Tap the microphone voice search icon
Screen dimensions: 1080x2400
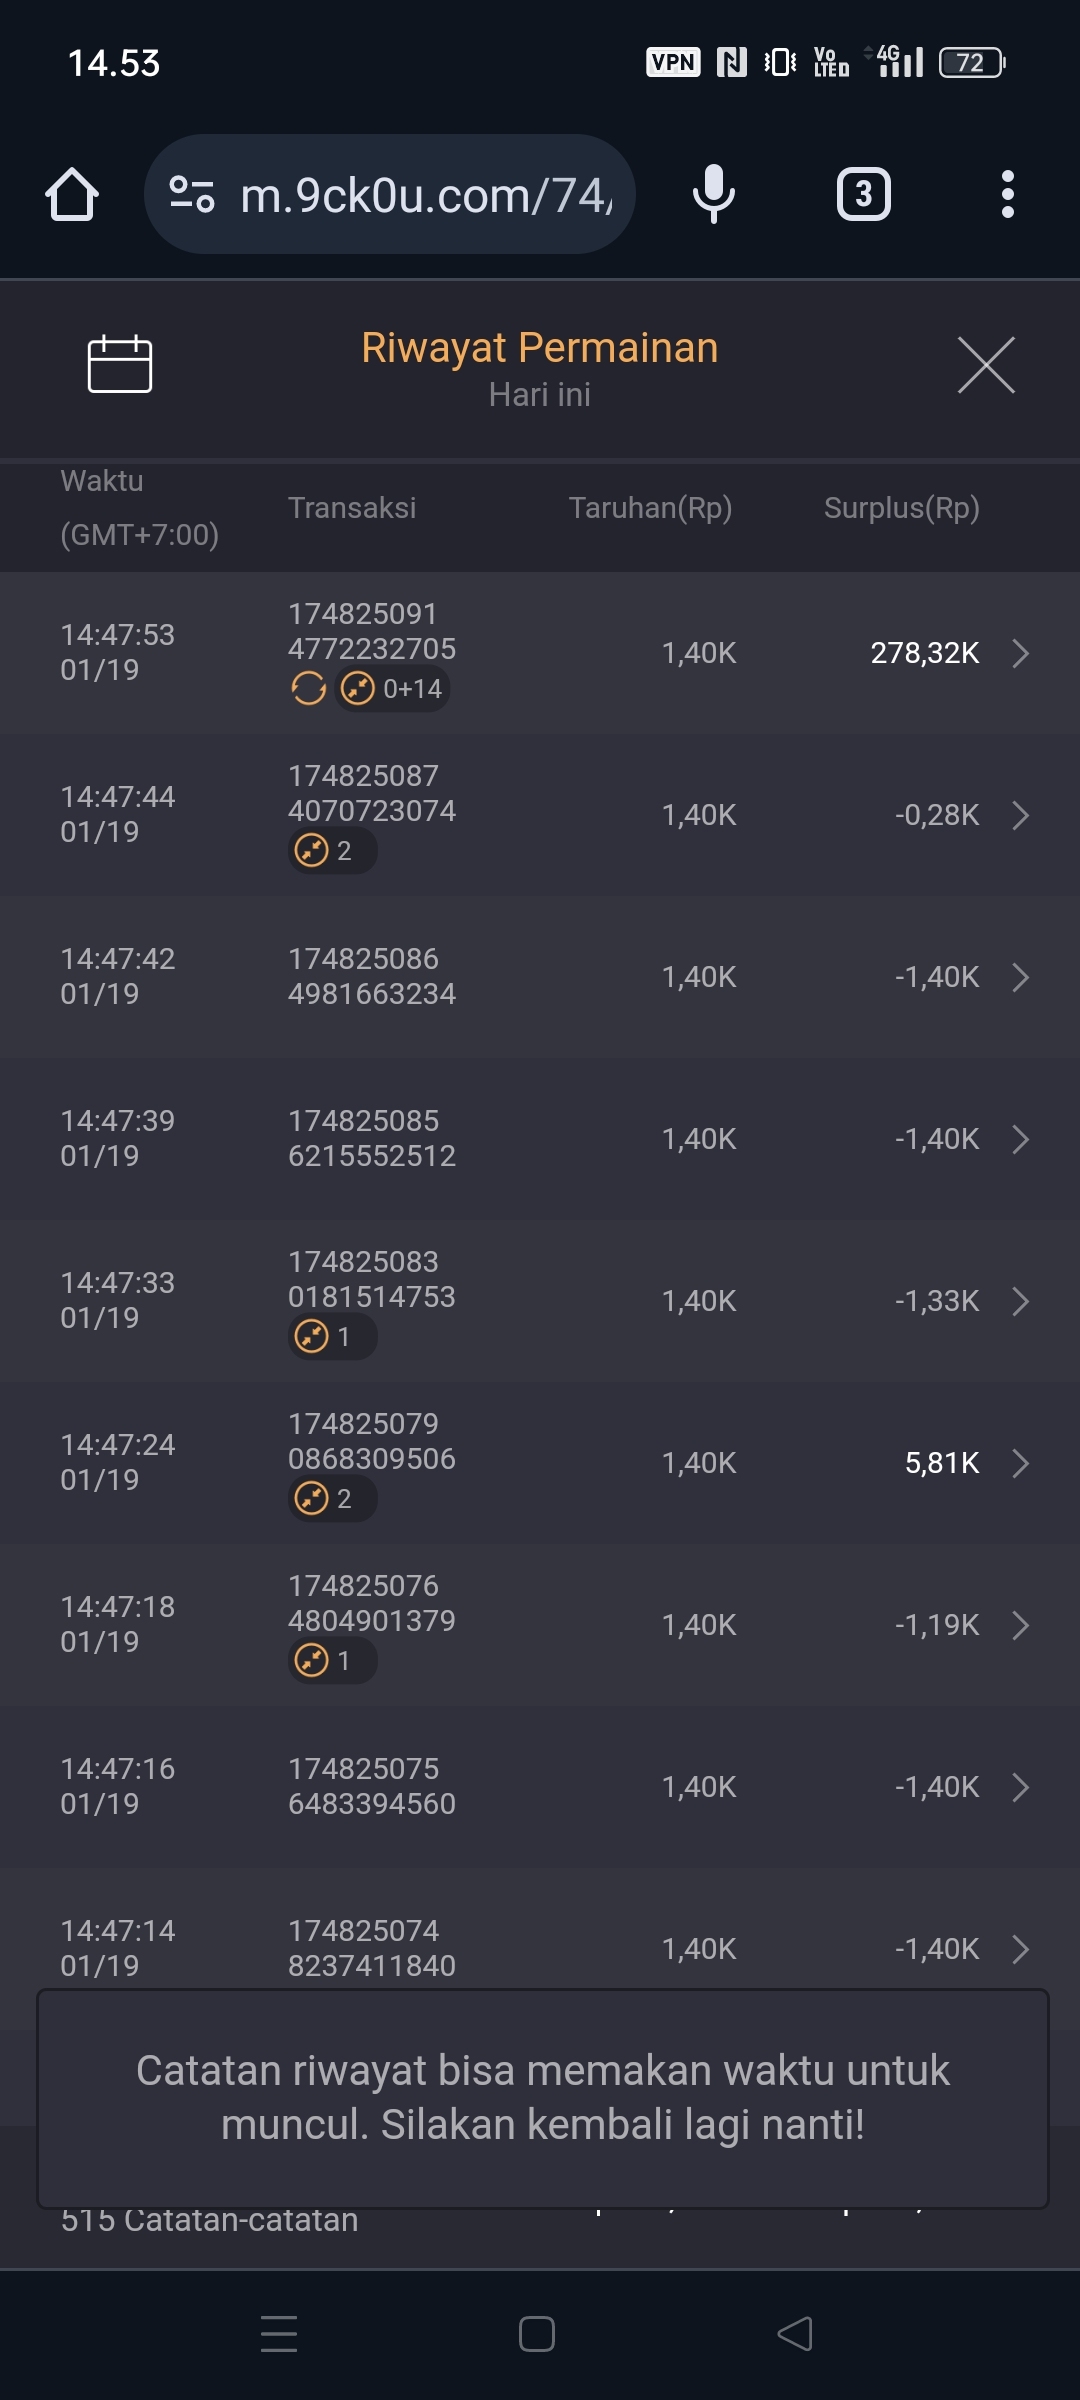click(x=713, y=194)
